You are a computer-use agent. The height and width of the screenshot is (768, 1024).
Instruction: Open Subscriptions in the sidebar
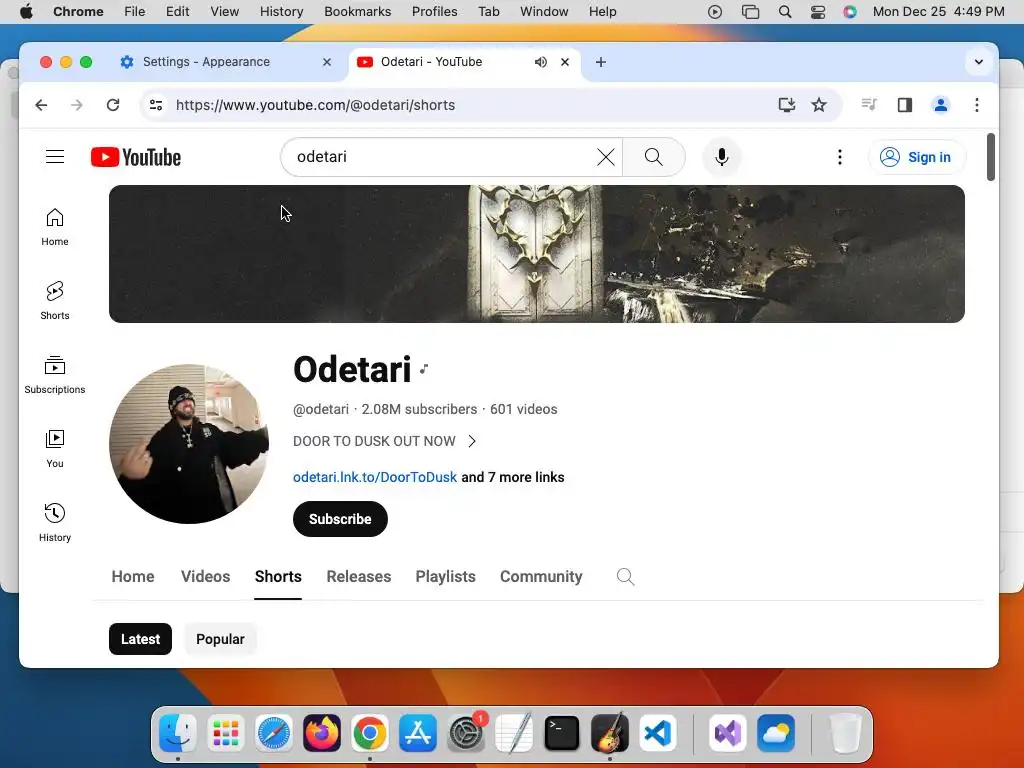click(55, 375)
